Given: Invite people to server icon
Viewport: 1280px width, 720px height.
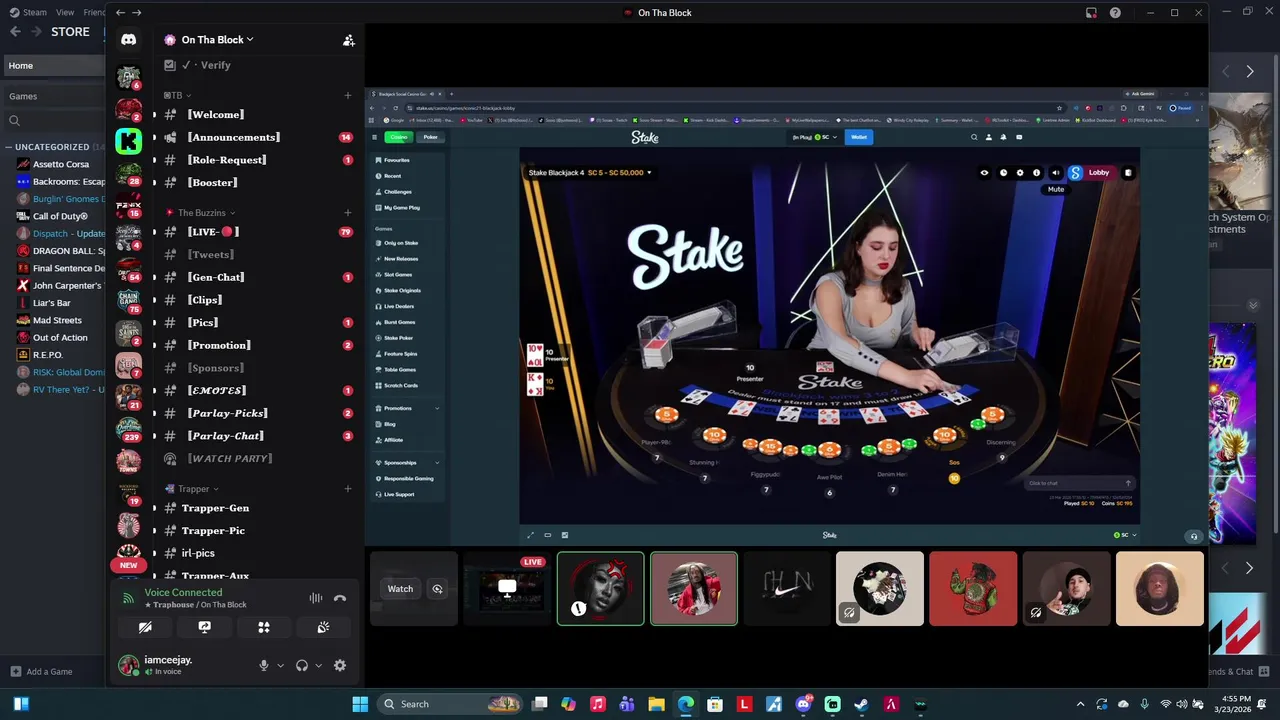Looking at the screenshot, I should point(348,40).
